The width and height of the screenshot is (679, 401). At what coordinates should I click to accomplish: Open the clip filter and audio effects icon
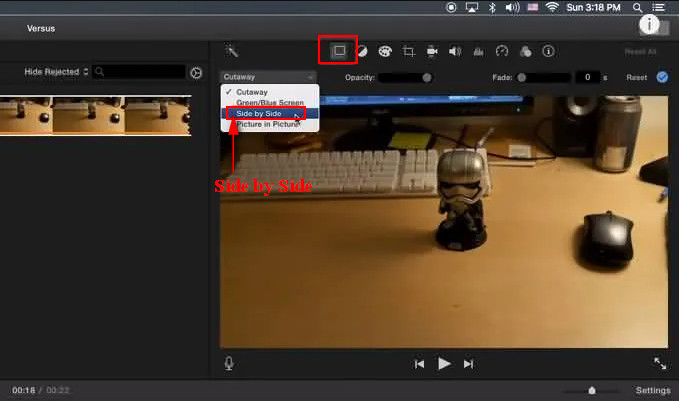tap(525, 52)
